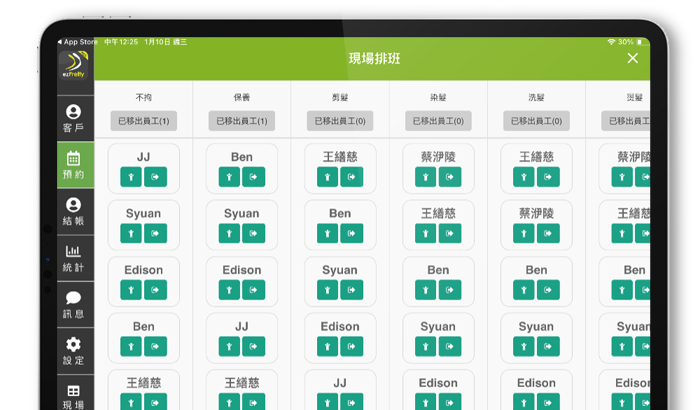Remove Syuan from 剪髮 column via exit icon

click(352, 290)
